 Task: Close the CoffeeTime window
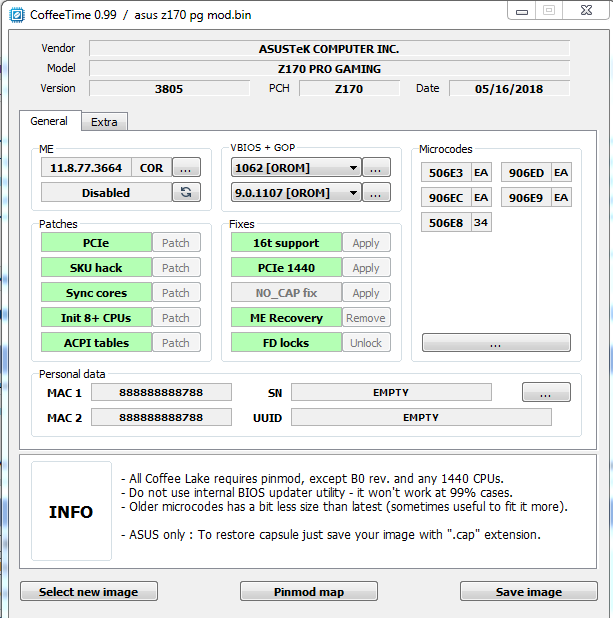click(587, 10)
